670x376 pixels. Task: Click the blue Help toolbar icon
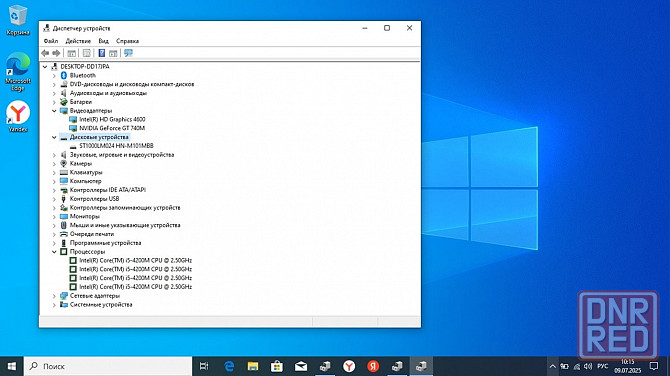(x=102, y=53)
